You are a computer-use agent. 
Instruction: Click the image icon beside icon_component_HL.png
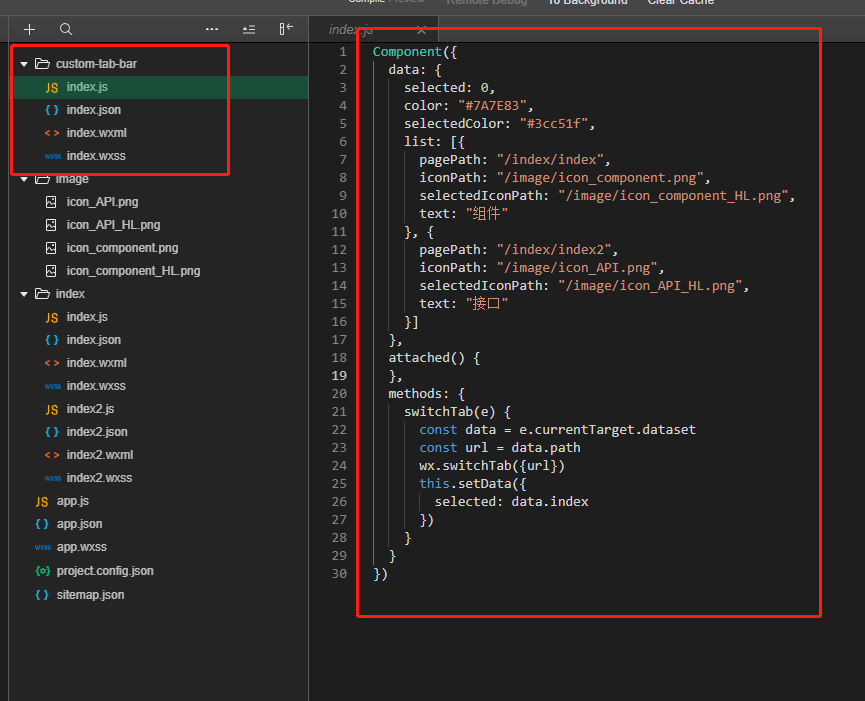(x=51, y=271)
